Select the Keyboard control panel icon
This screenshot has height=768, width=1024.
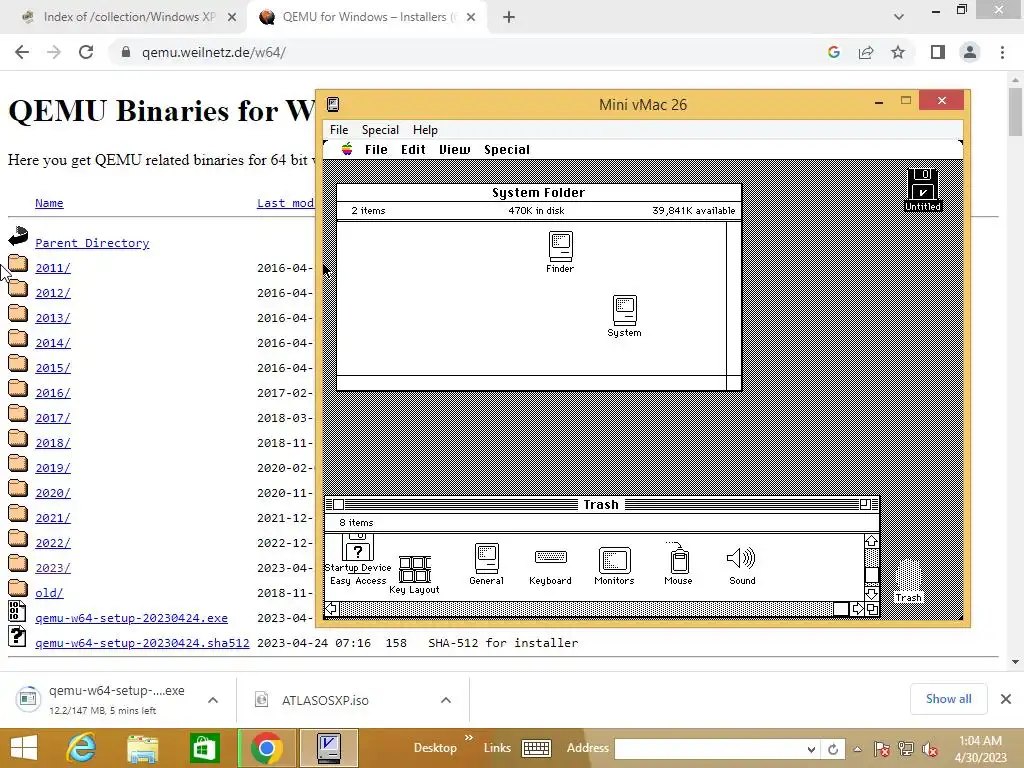(551, 557)
